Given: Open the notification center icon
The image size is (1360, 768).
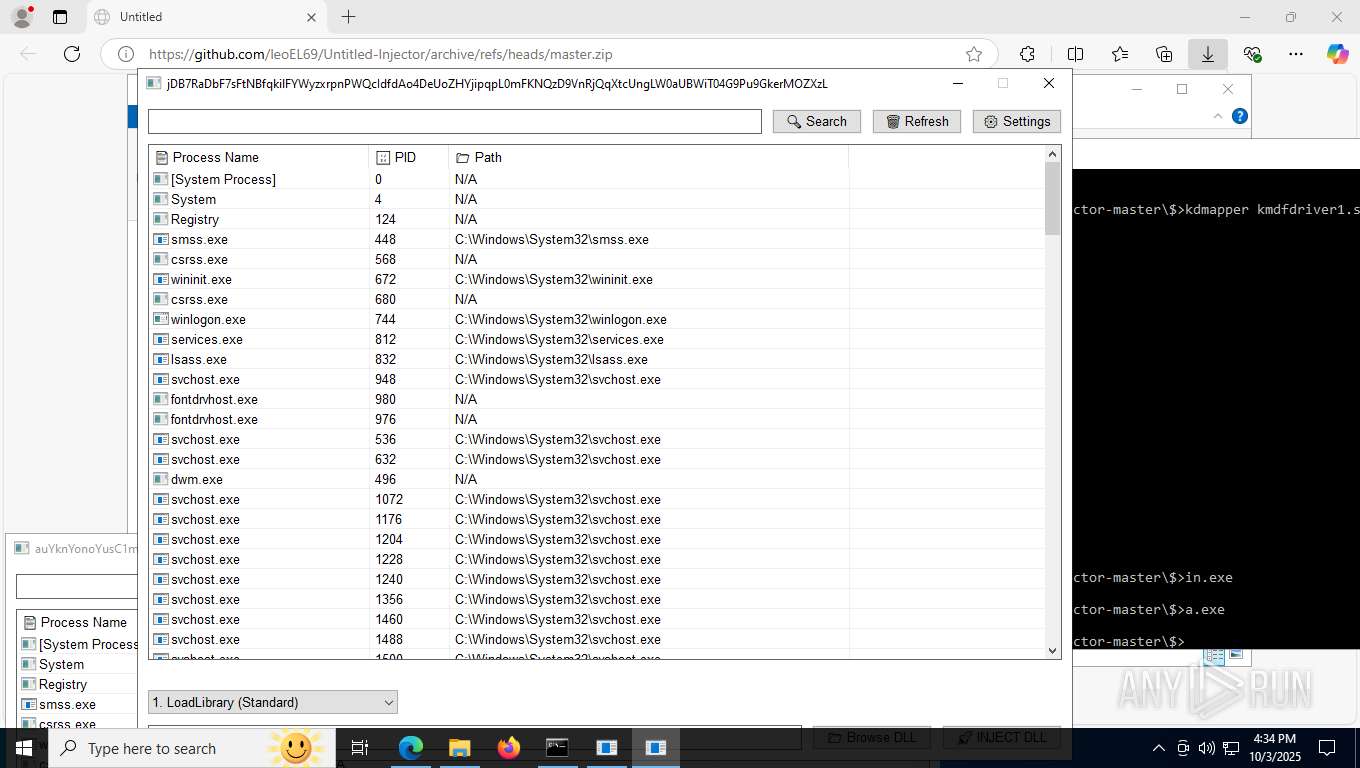Looking at the screenshot, I should pos(1327,748).
